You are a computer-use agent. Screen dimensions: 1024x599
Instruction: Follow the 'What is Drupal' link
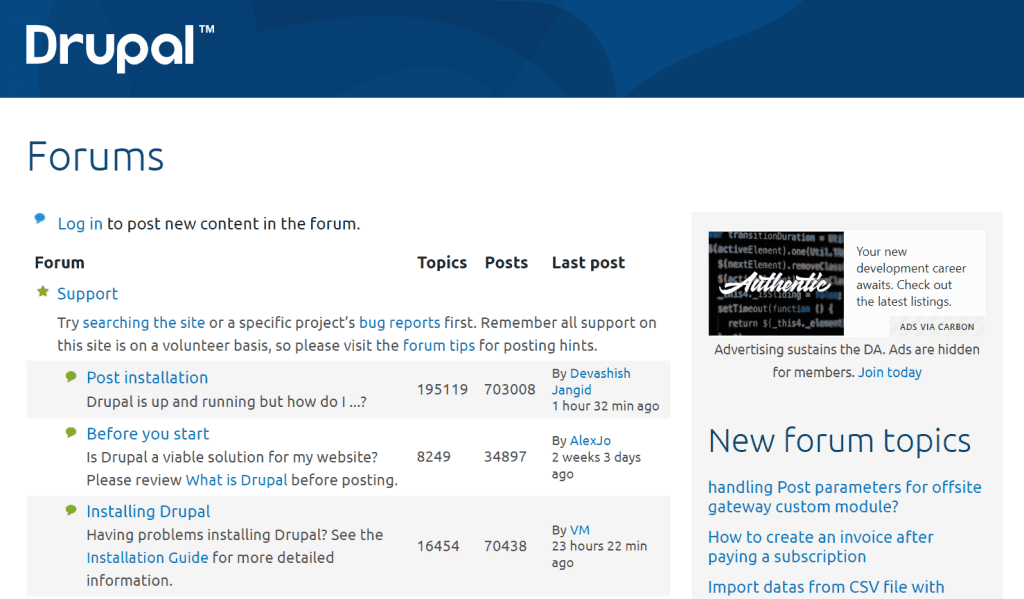coord(236,480)
